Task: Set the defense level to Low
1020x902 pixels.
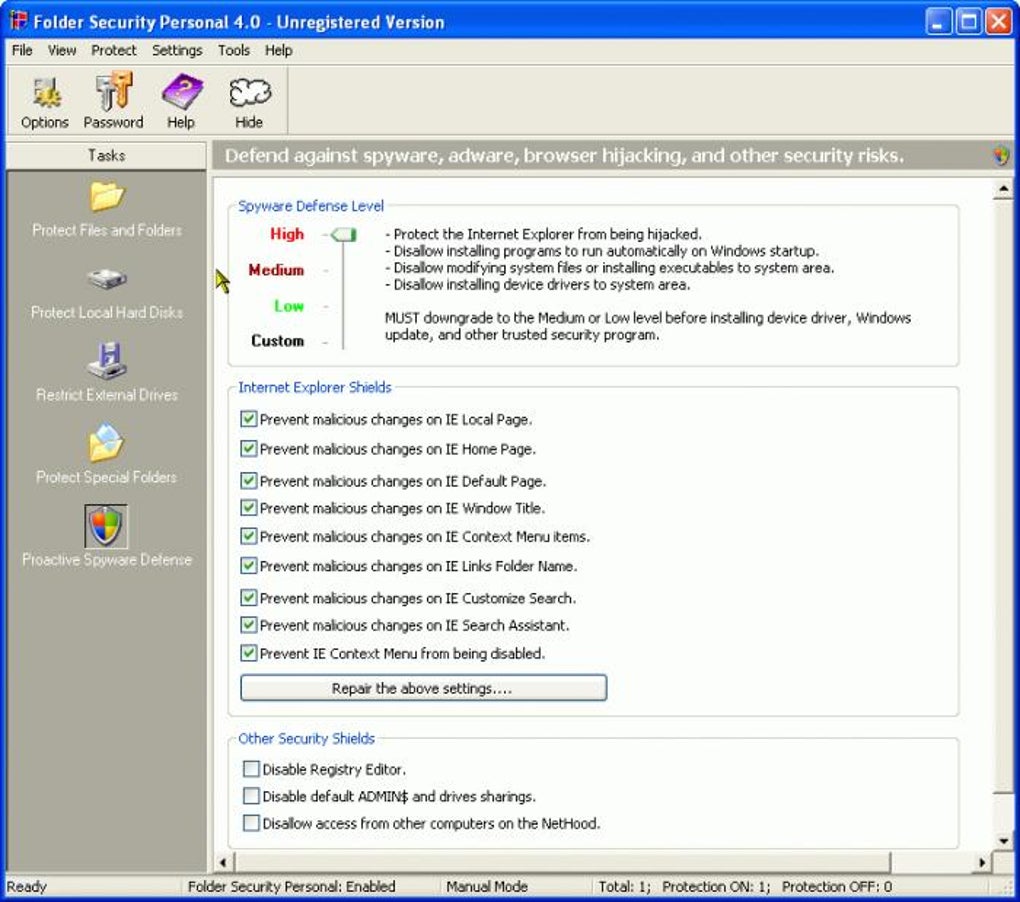Action: tap(289, 306)
